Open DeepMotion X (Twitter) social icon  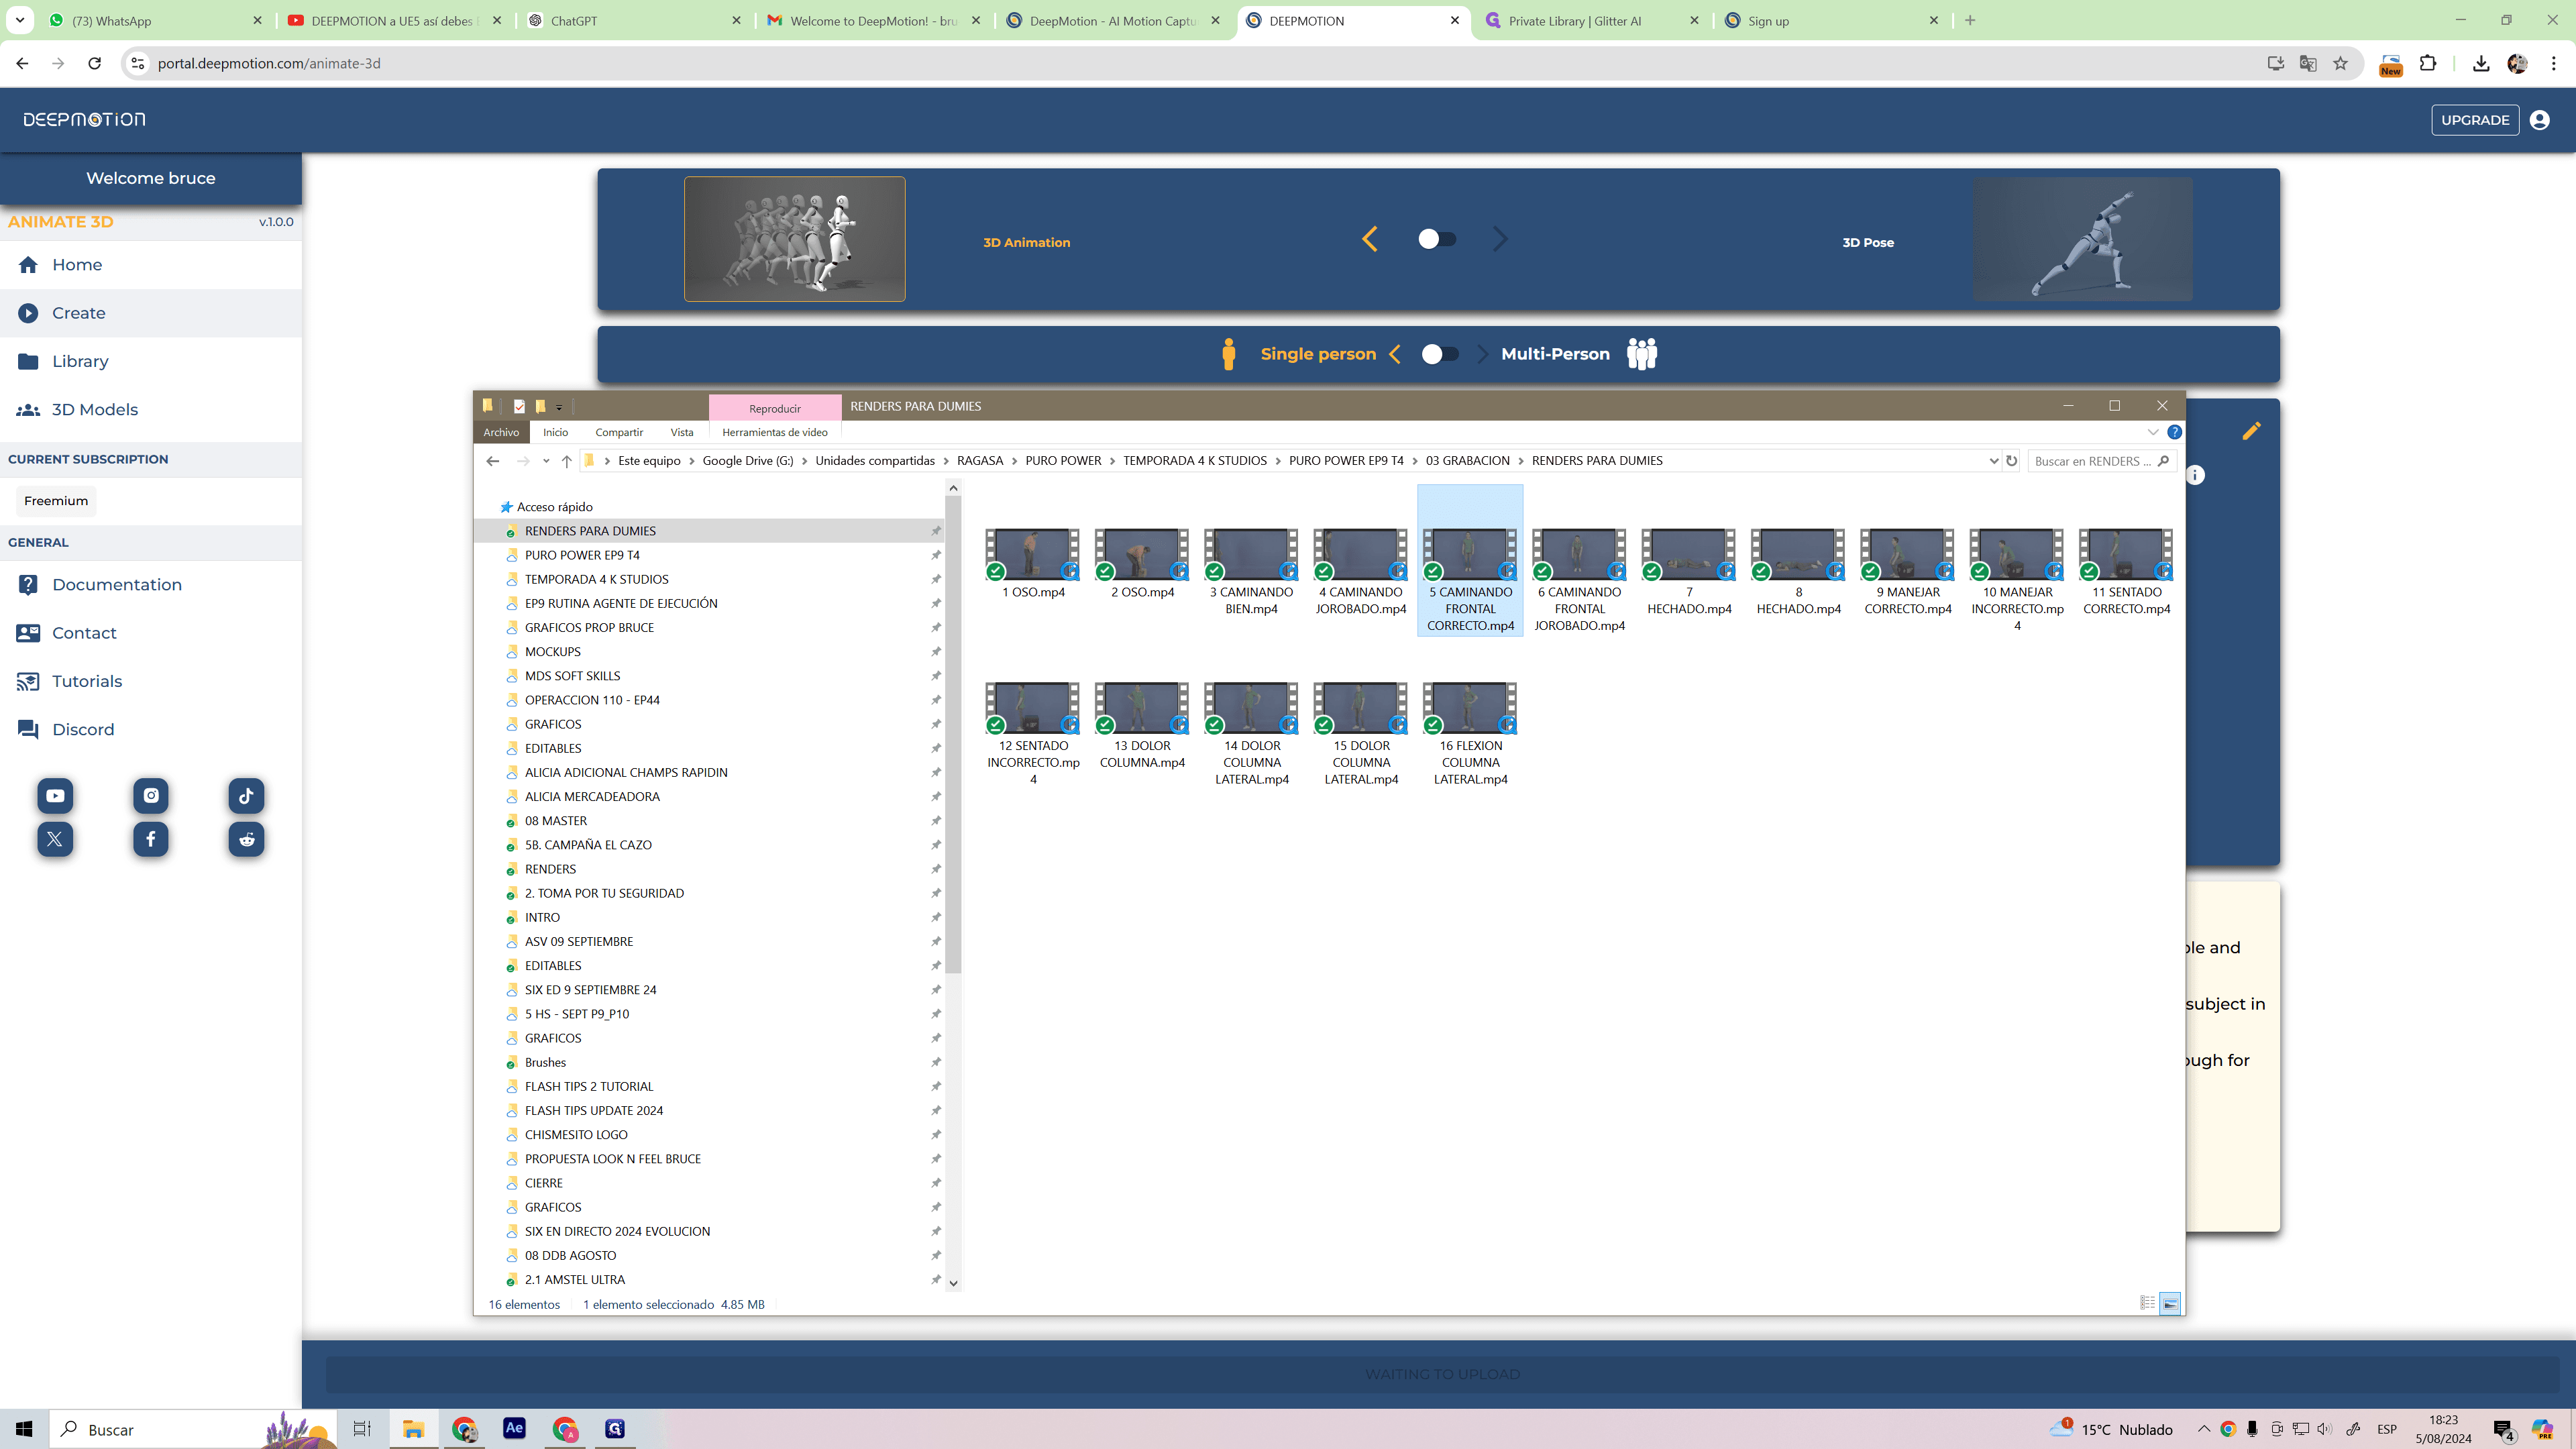tap(55, 839)
